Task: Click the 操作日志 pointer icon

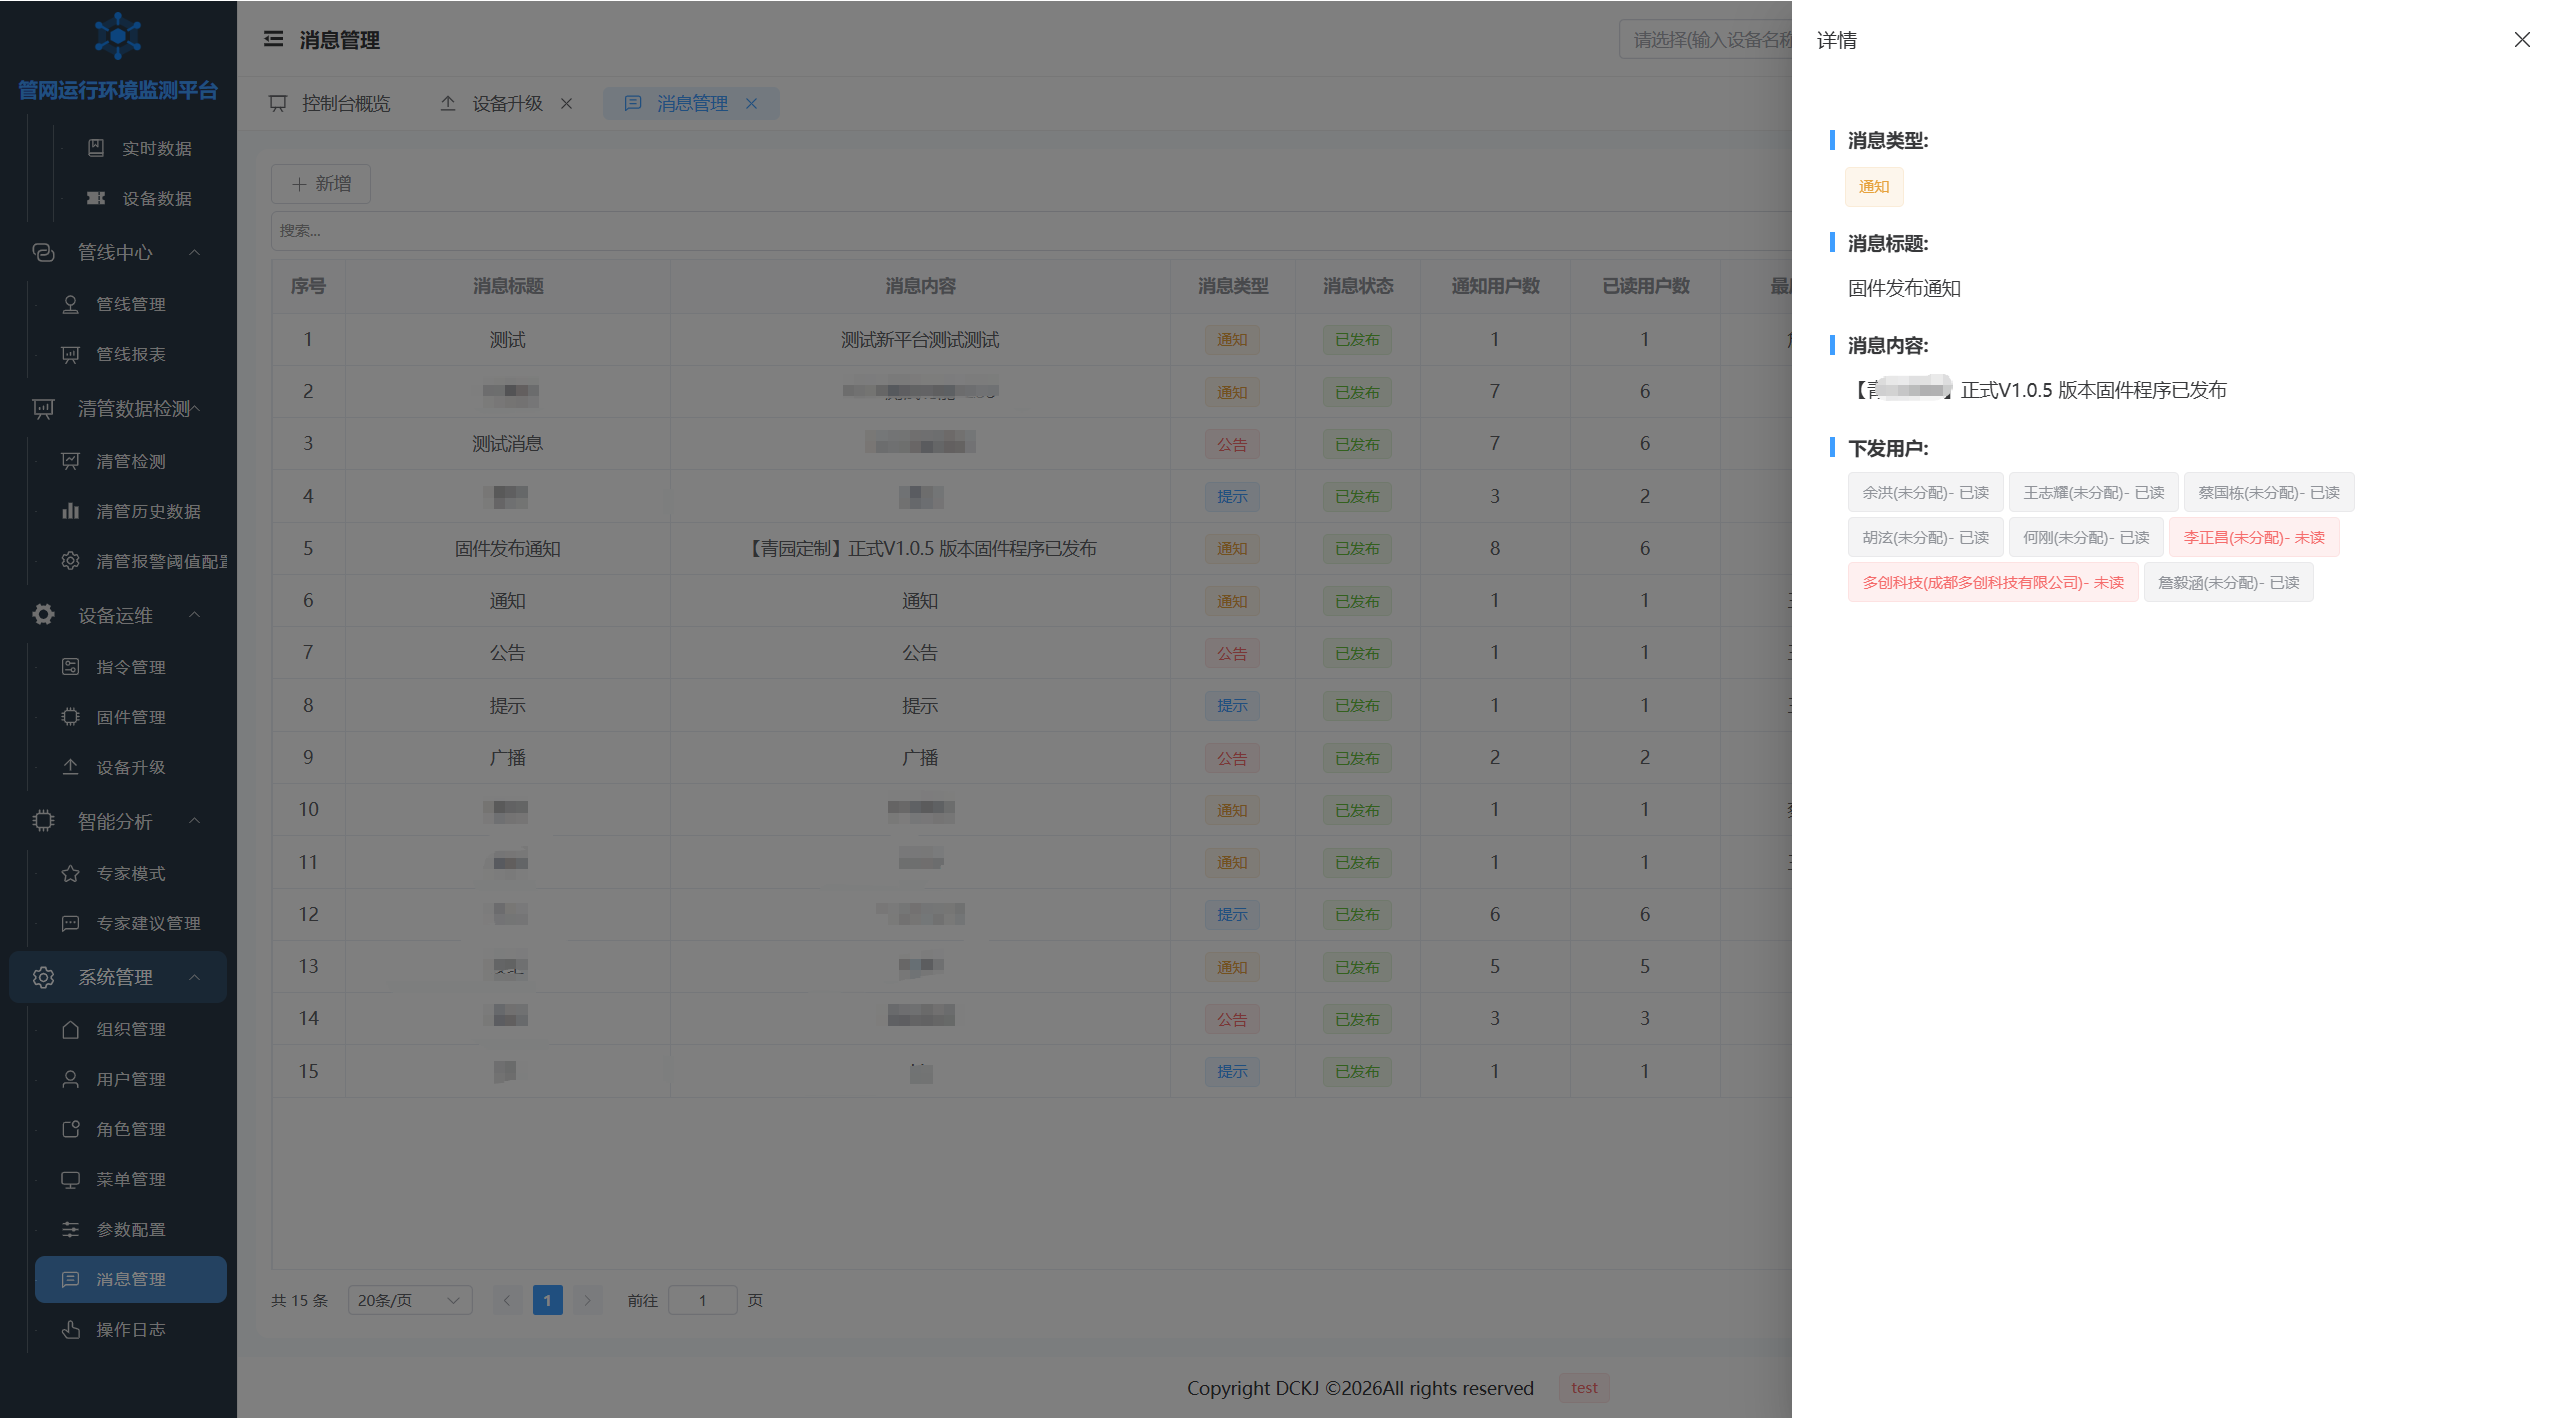Action: 70,1329
